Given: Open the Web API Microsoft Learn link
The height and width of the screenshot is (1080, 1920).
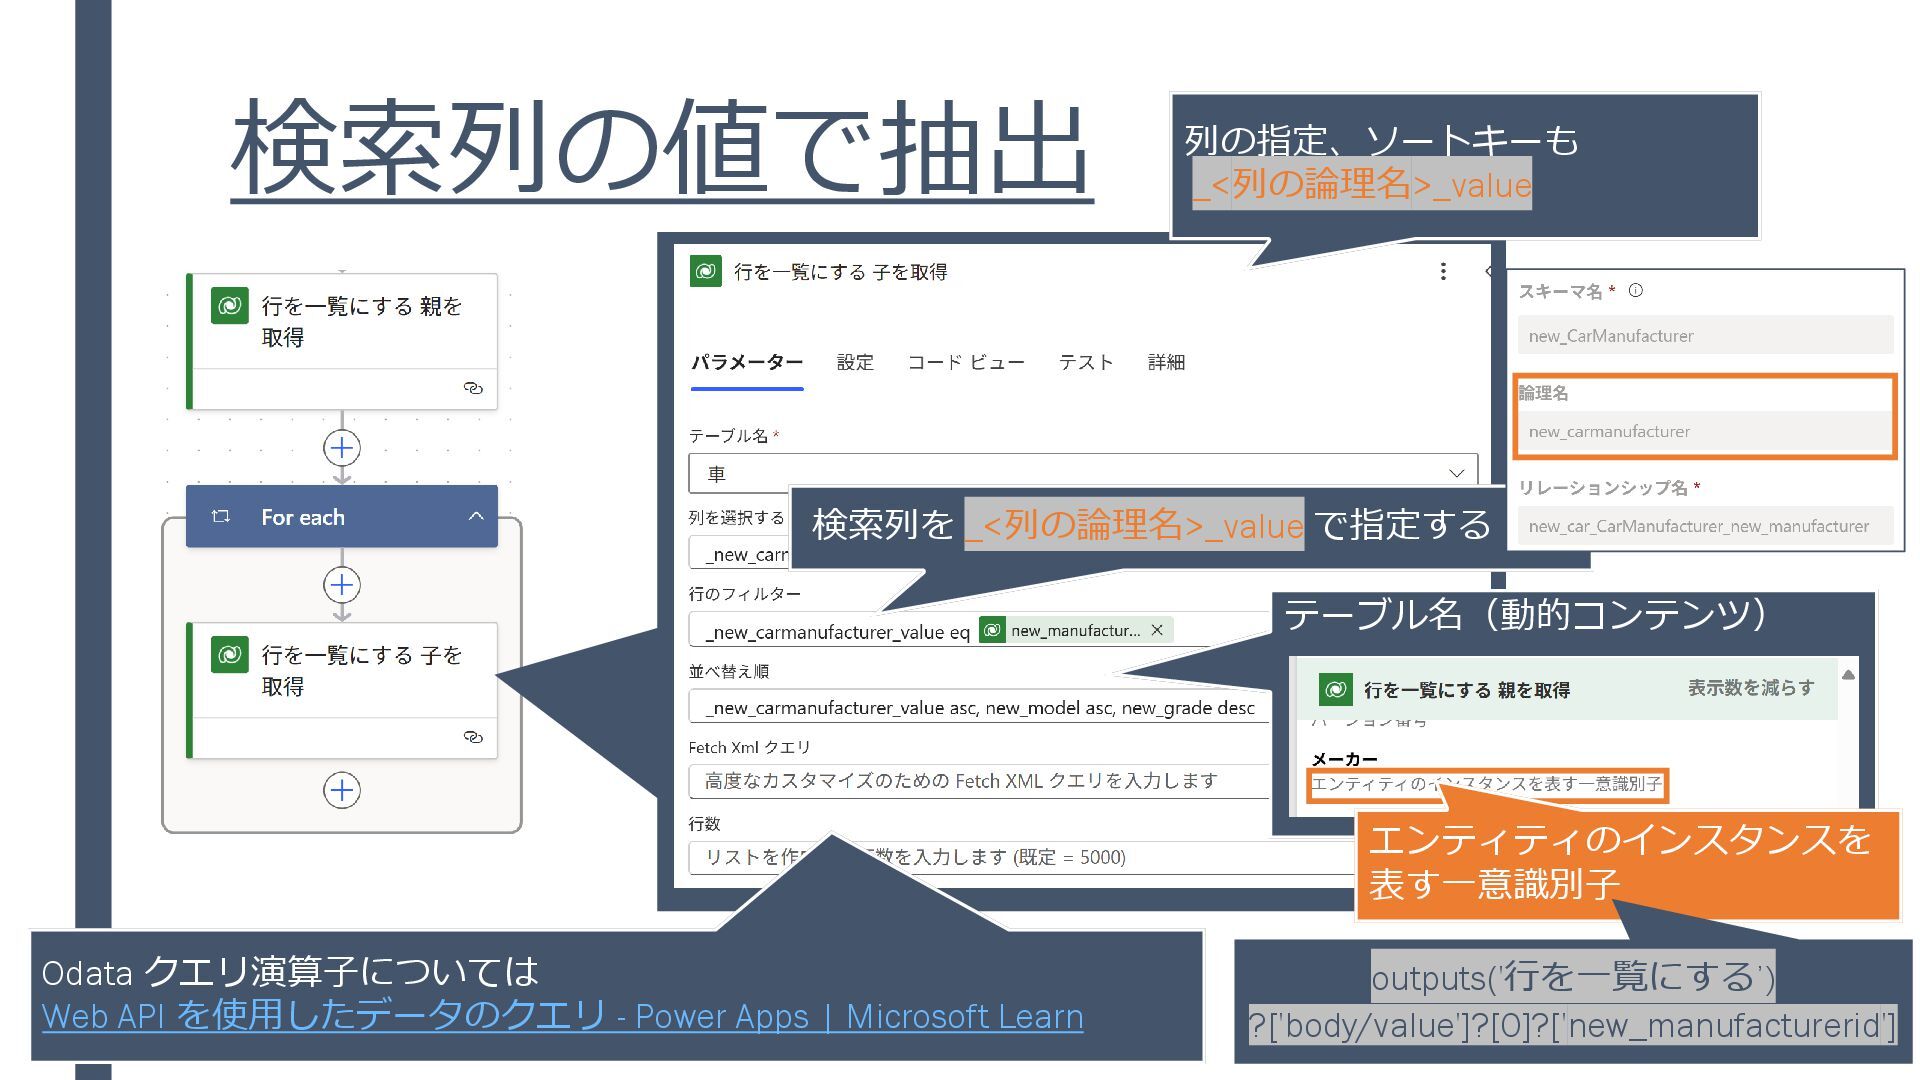Looking at the screenshot, I should pyautogui.click(x=562, y=1016).
